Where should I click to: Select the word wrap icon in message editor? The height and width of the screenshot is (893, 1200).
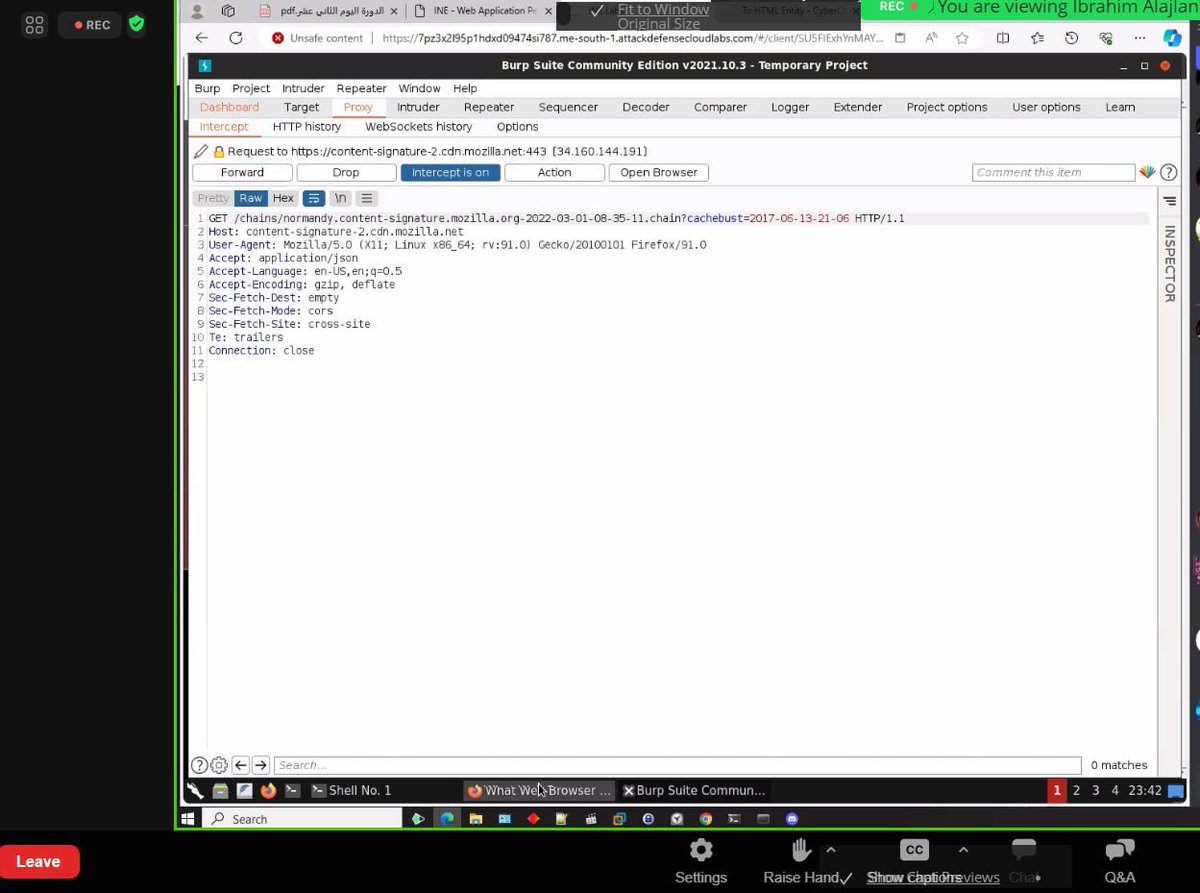pyautogui.click(x=314, y=197)
